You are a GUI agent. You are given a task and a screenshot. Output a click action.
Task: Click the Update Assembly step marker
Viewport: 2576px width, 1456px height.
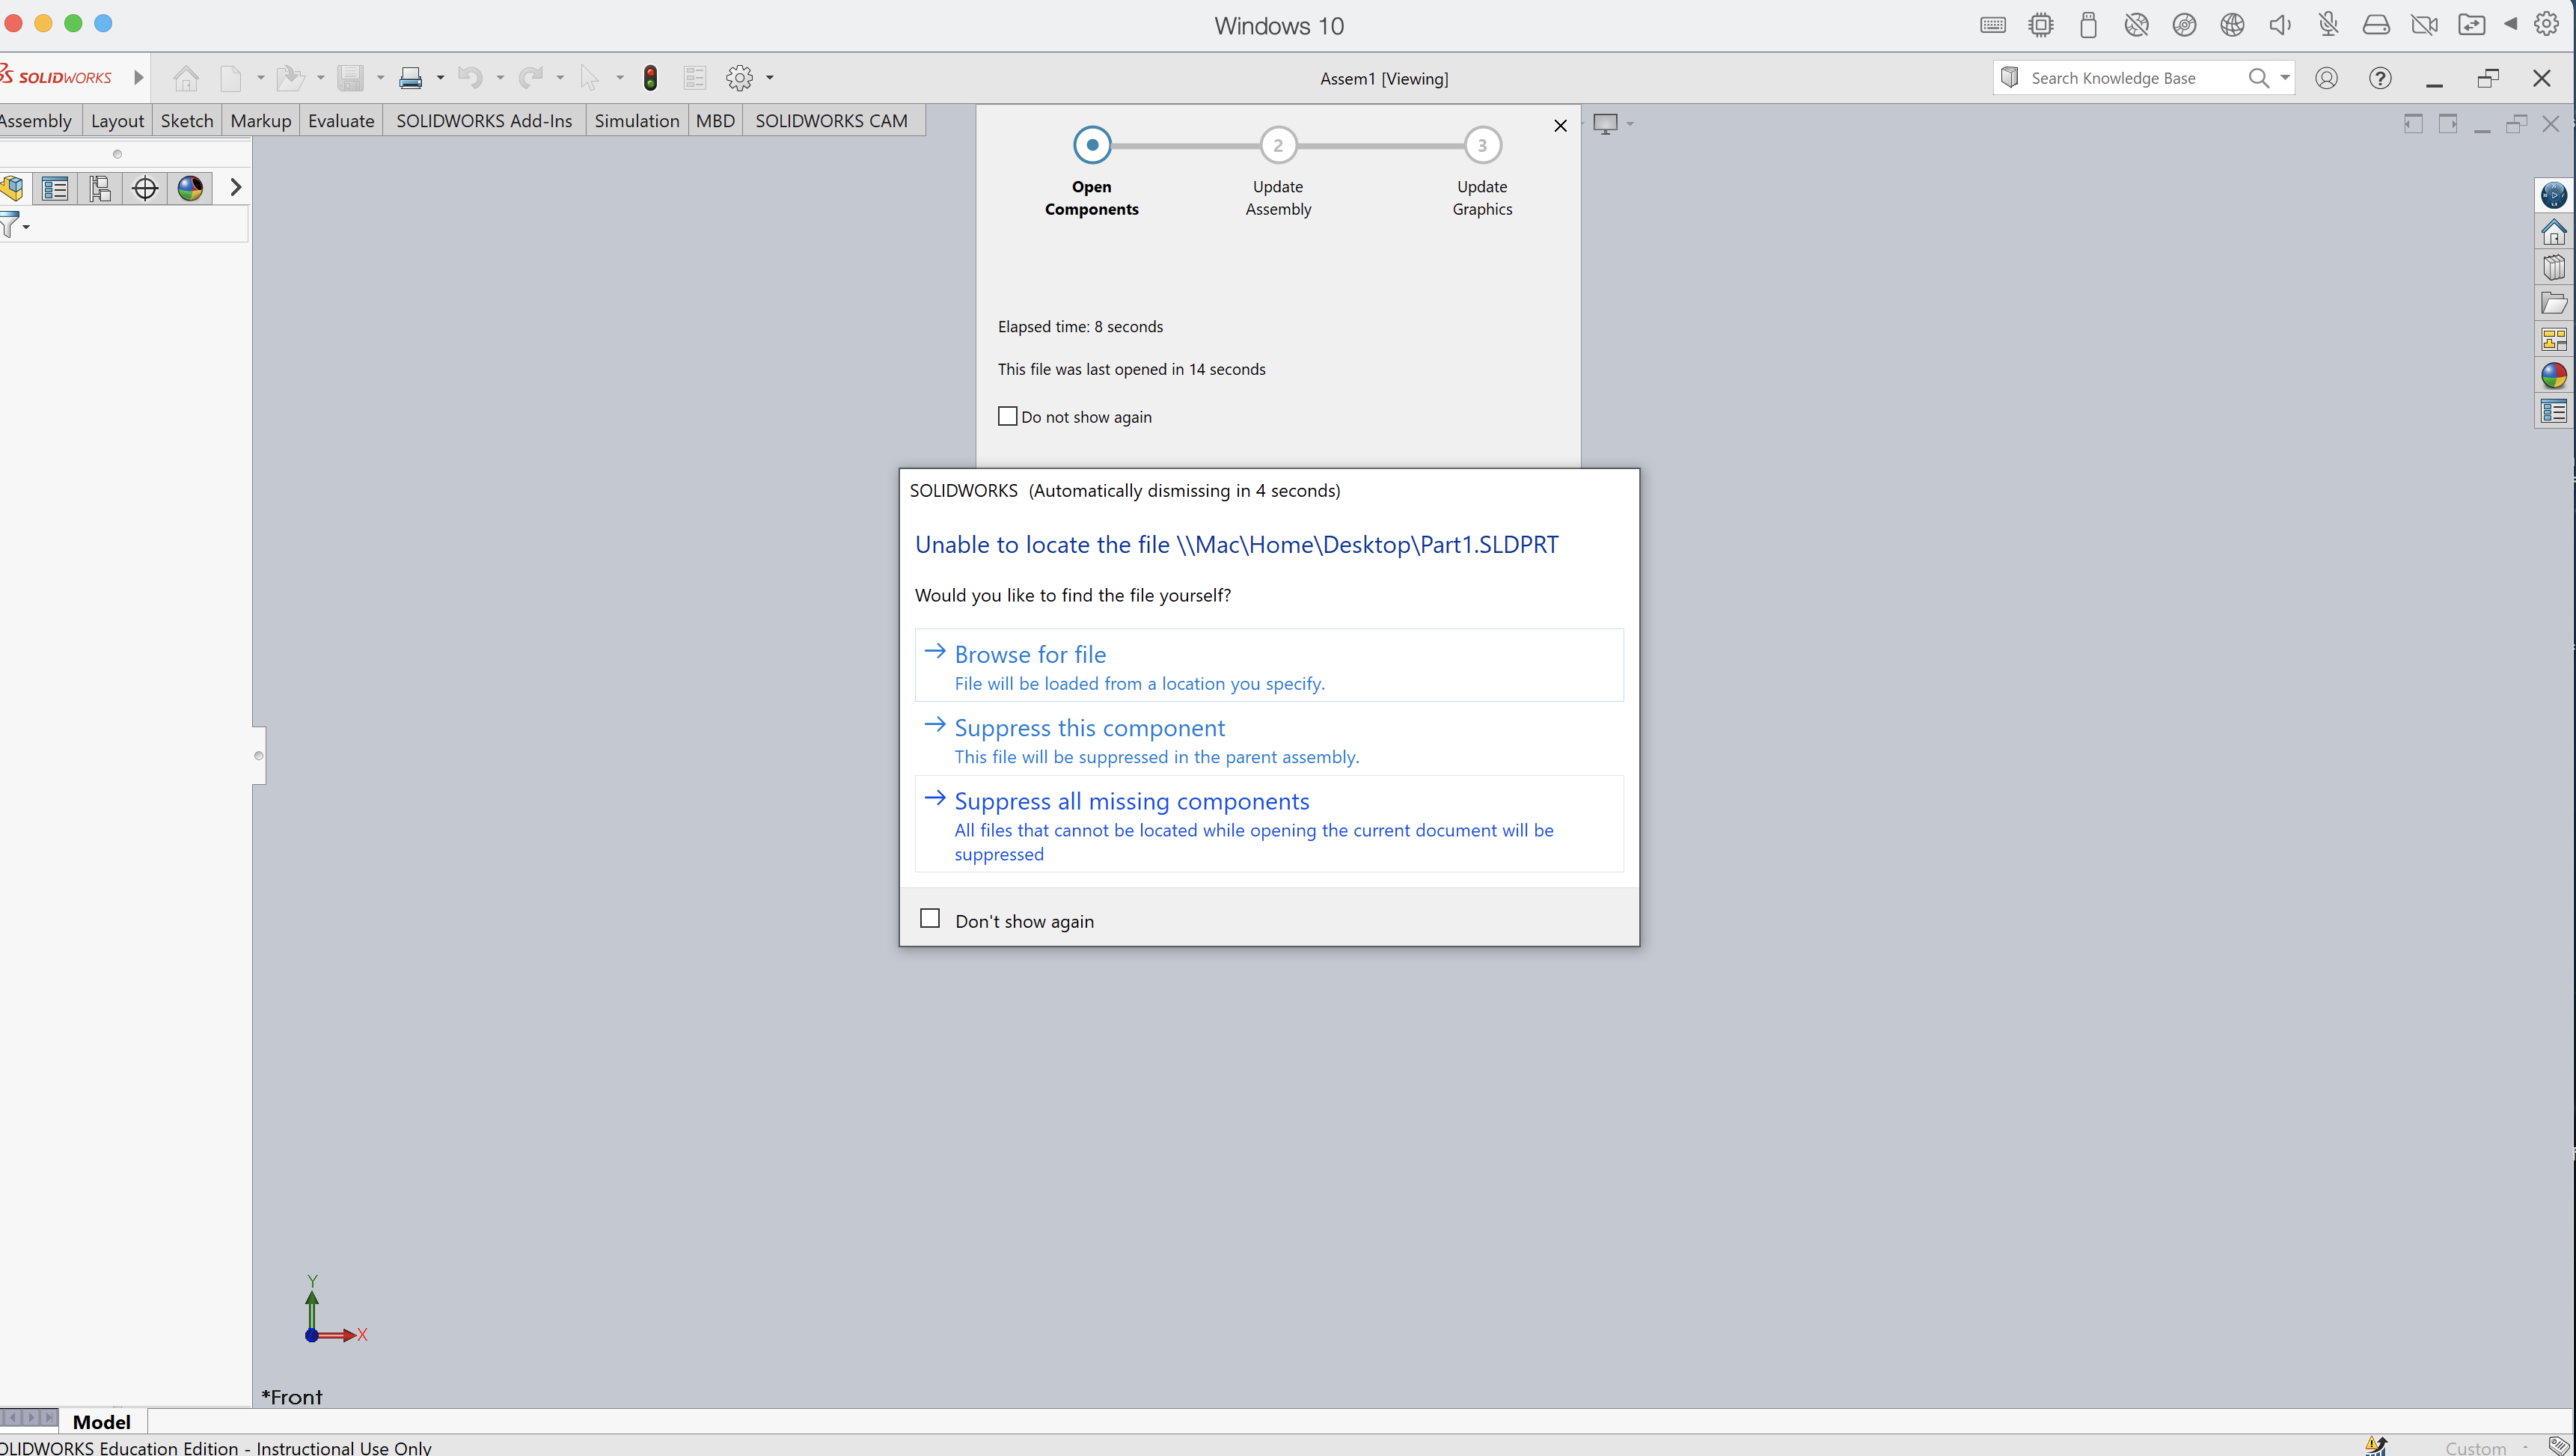click(1278, 145)
